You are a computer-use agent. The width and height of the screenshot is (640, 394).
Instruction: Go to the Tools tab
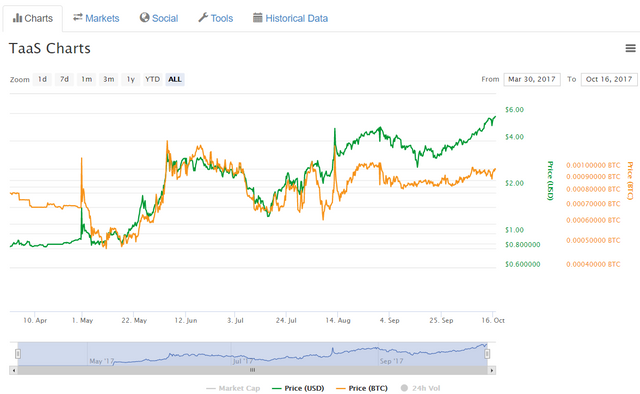(x=216, y=18)
